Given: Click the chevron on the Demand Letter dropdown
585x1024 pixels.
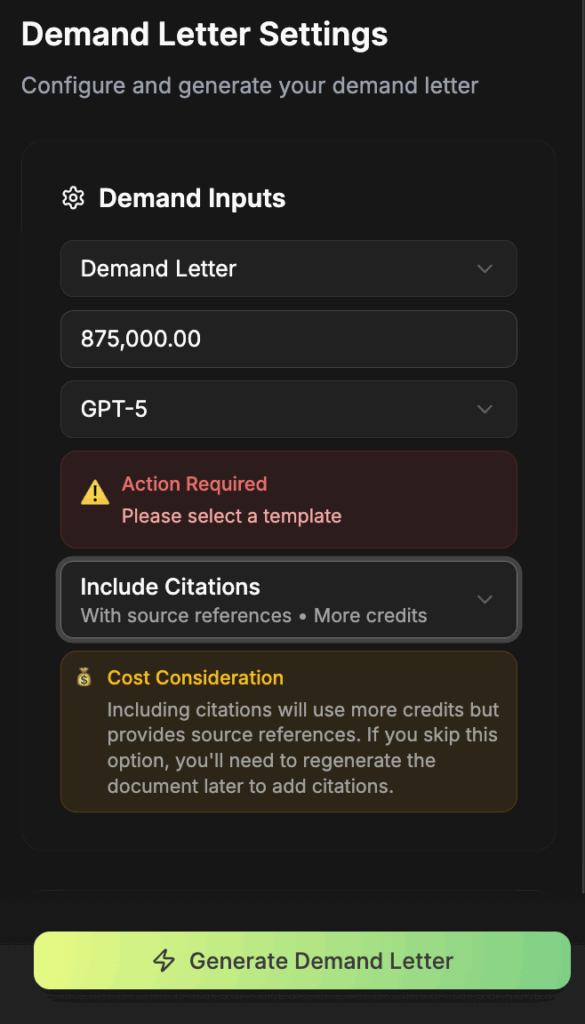Looking at the screenshot, I should [x=484, y=268].
